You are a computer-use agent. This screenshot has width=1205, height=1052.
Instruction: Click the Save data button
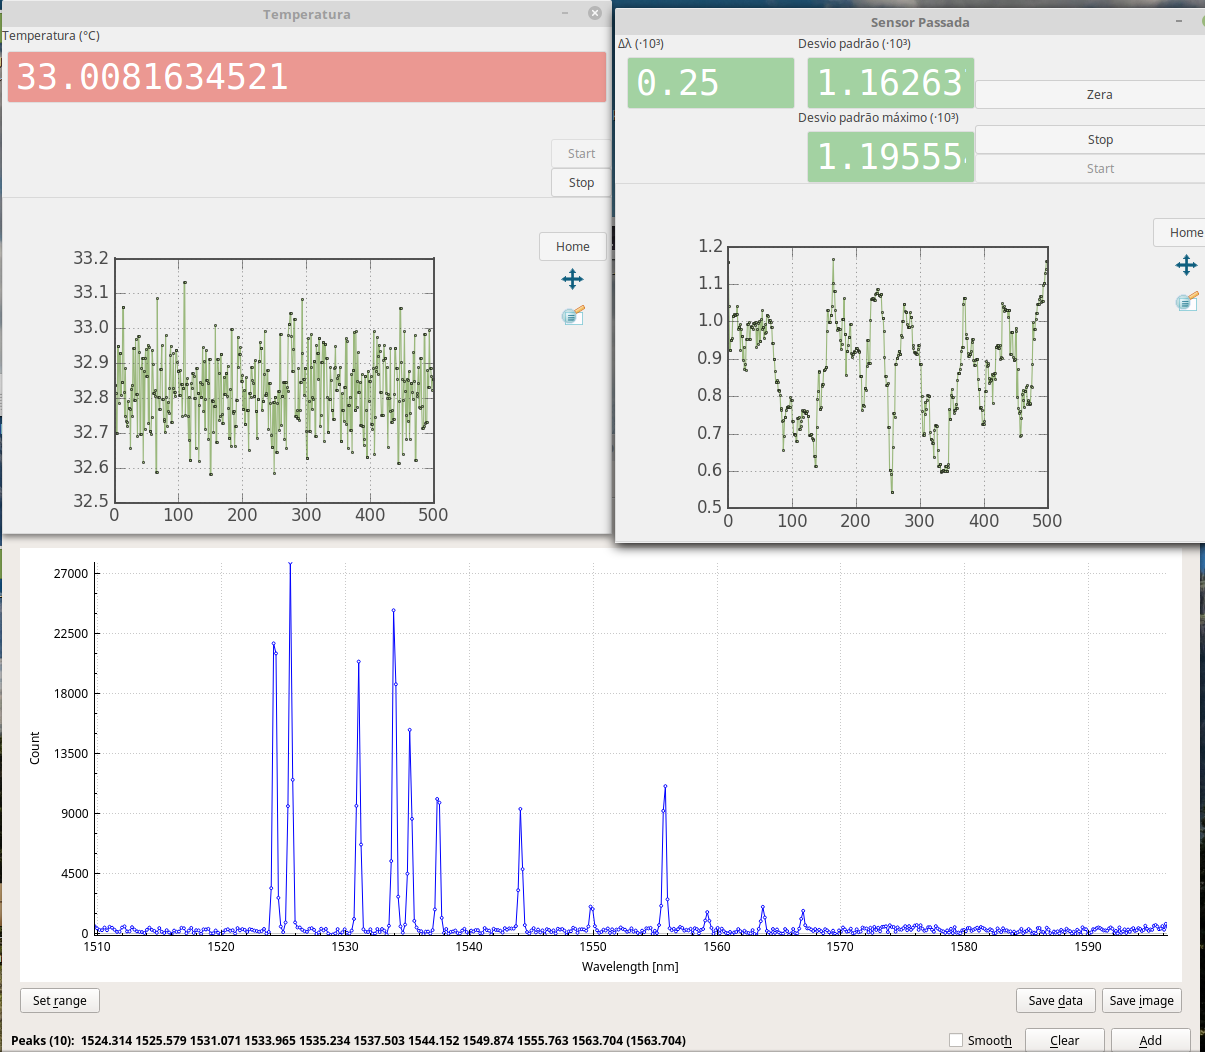[1055, 1001]
